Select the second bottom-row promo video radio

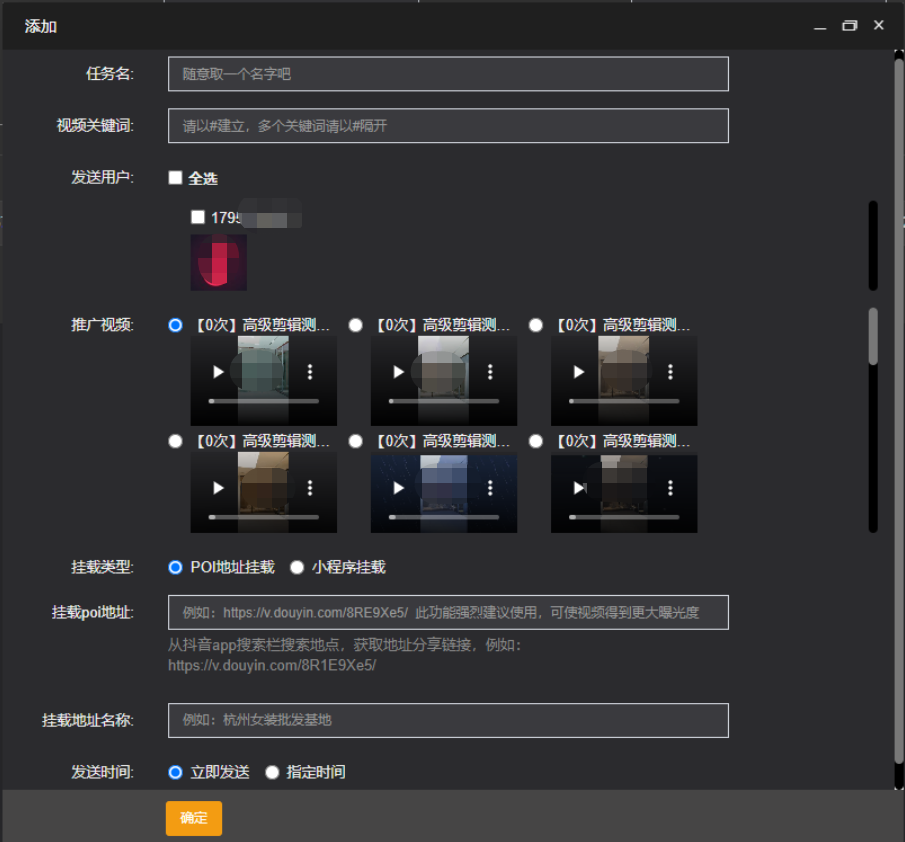[356, 441]
